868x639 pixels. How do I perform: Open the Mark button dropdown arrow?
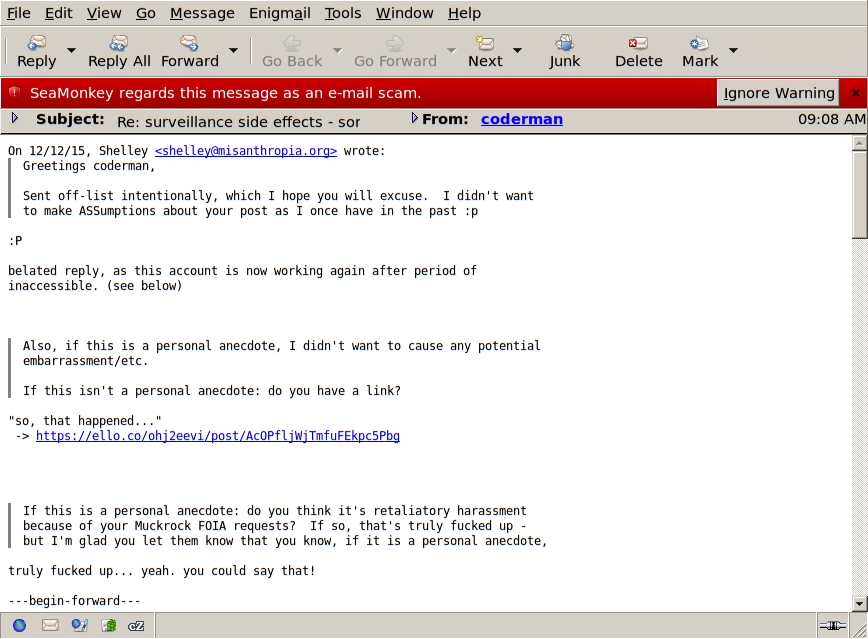click(733, 50)
